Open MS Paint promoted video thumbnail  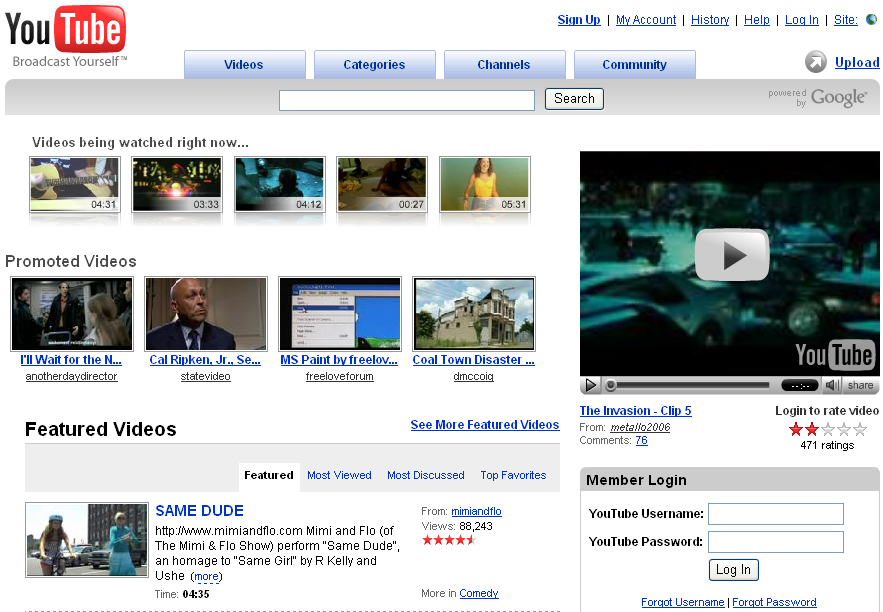(x=340, y=314)
